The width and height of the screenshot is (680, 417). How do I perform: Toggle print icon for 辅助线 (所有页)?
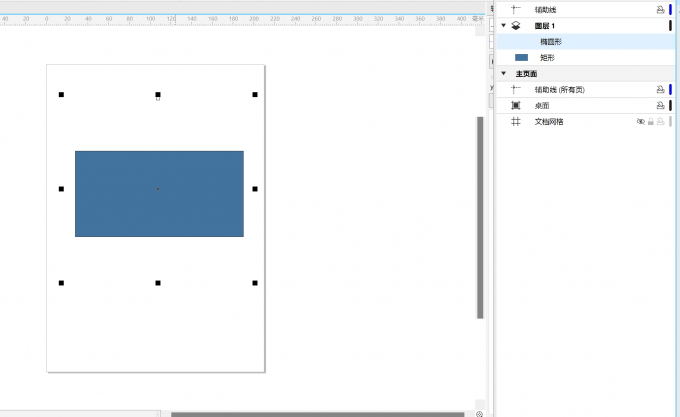[x=660, y=89]
